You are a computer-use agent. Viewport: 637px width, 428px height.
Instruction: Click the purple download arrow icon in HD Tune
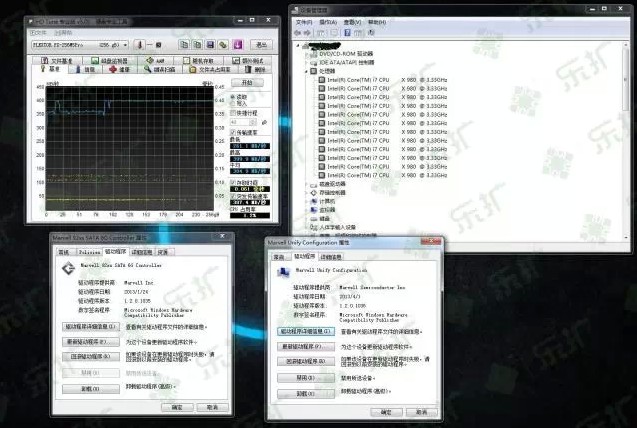[238, 45]
